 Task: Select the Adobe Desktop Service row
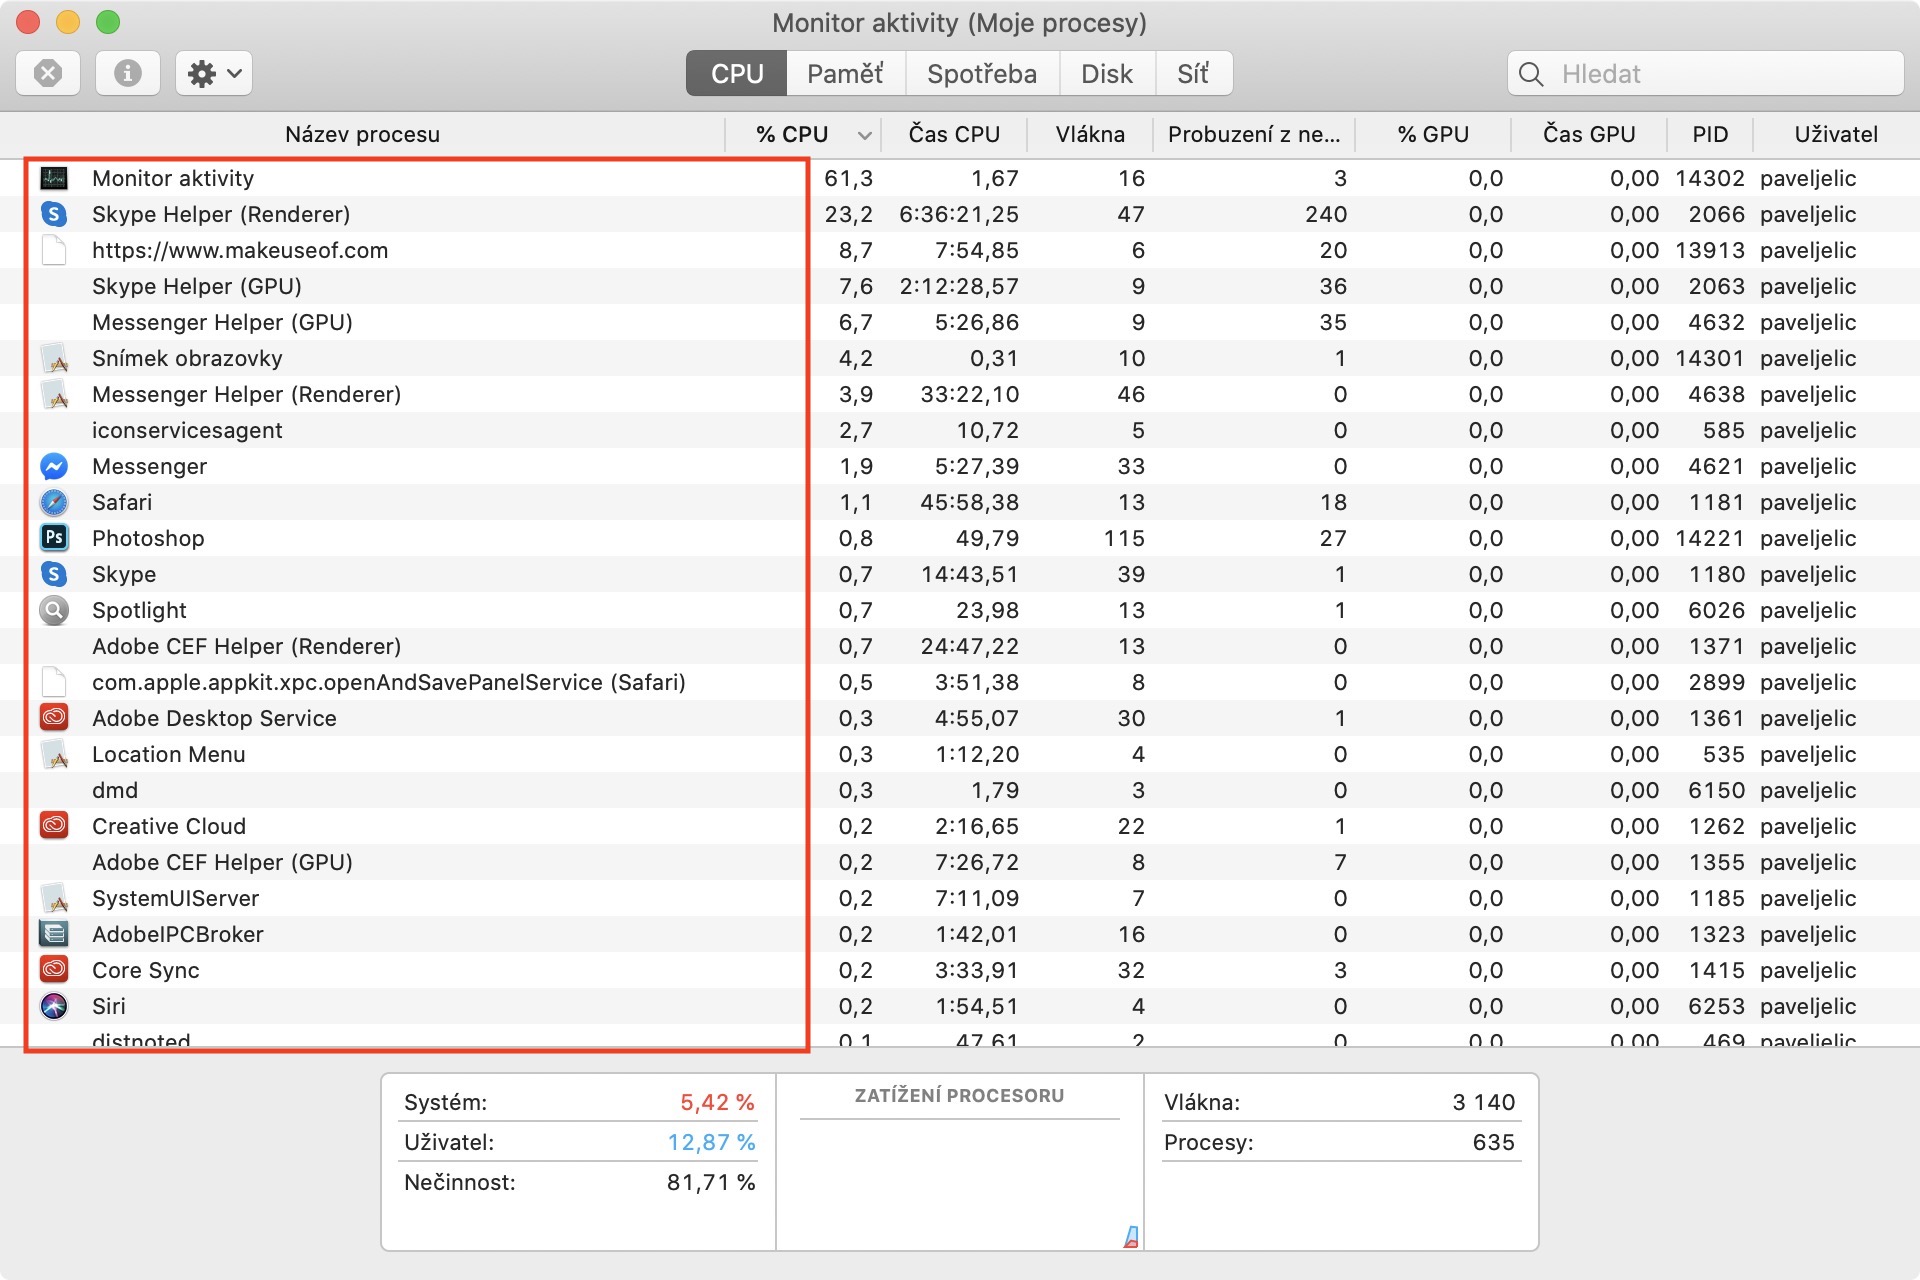pos(214,718)
